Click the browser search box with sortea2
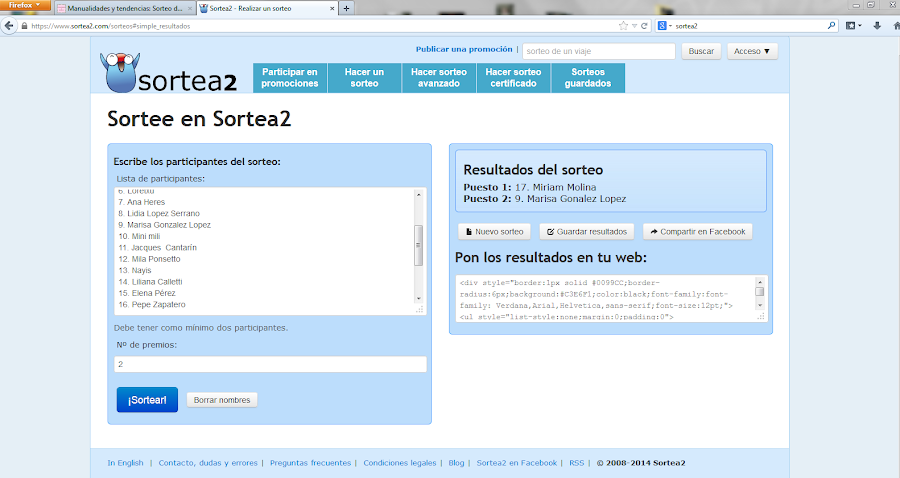 [x=749, y=26]
